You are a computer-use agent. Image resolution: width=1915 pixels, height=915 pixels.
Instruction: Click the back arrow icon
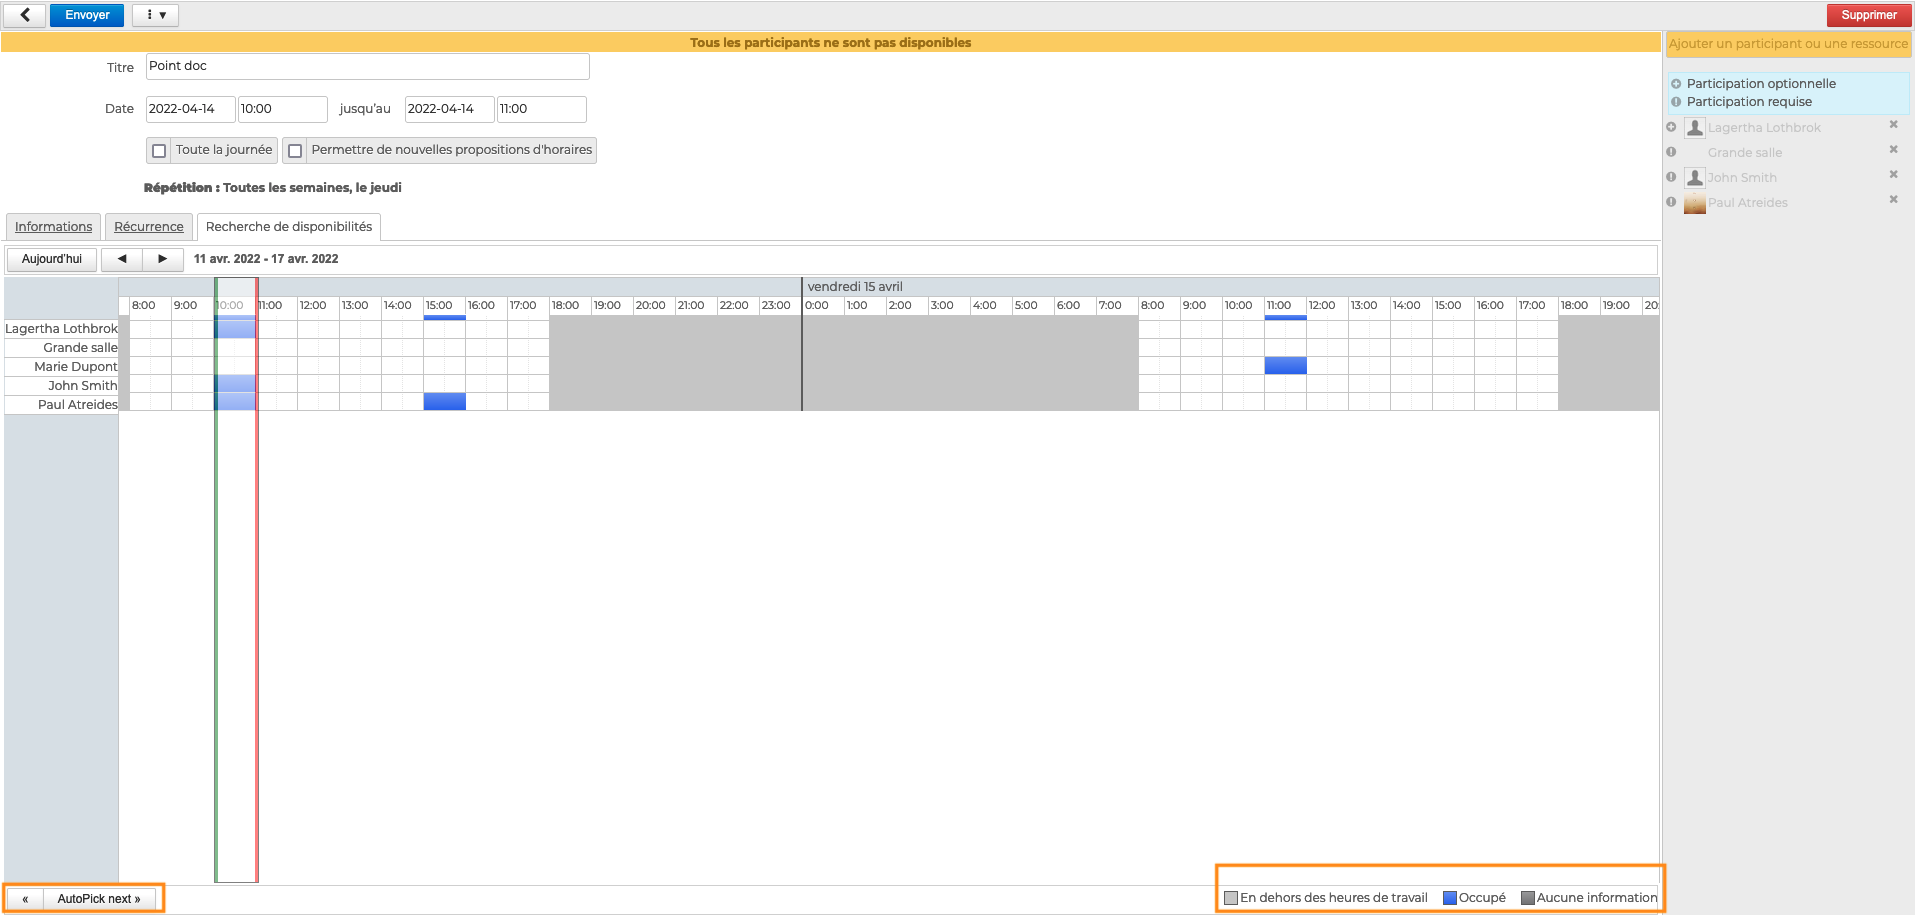pyautogui.click(x=25, y=15)
